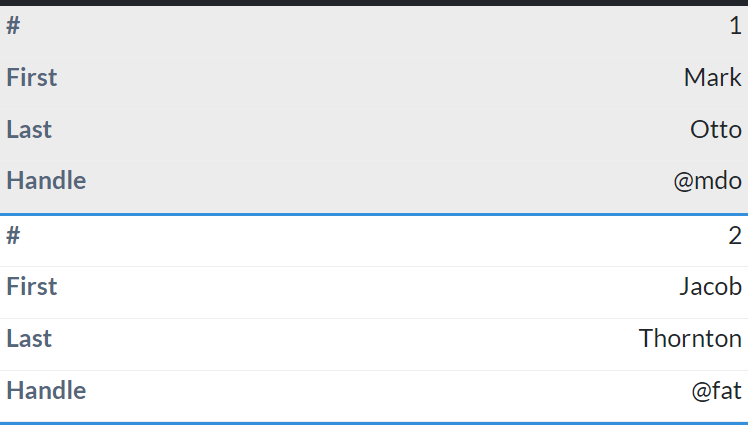The width and height of the screenshot is (748, 434).
Task: Select the name Mark
Action: click(x=712, y=78)
